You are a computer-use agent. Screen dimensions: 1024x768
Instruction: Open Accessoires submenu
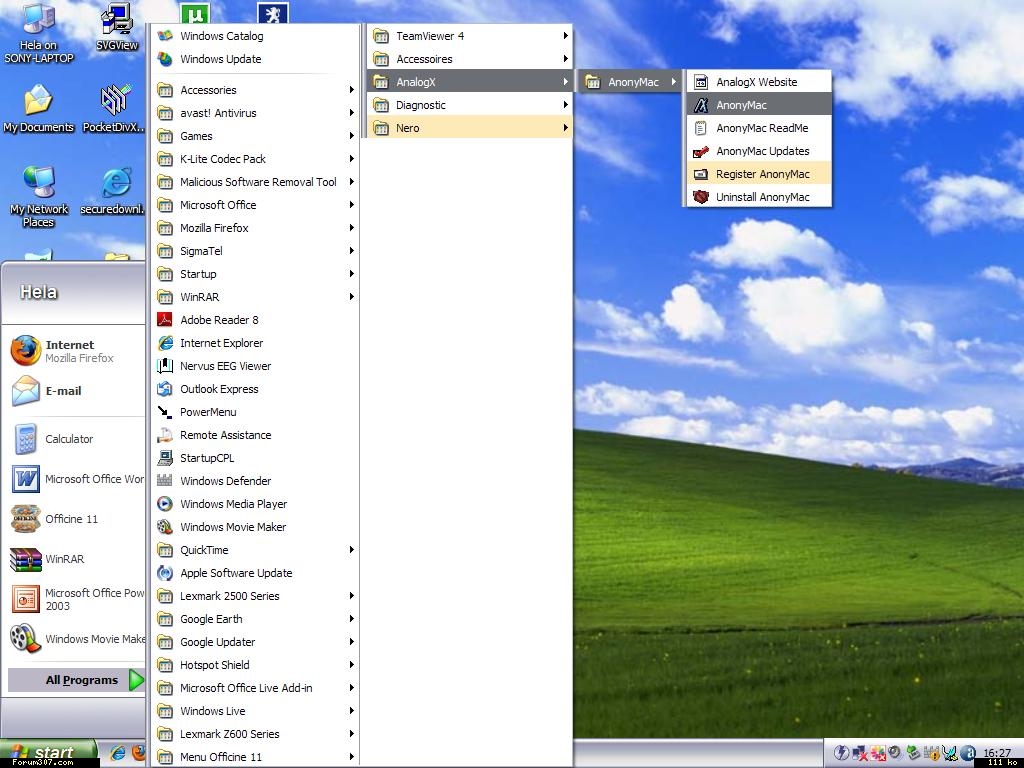[x=470, y=59]
